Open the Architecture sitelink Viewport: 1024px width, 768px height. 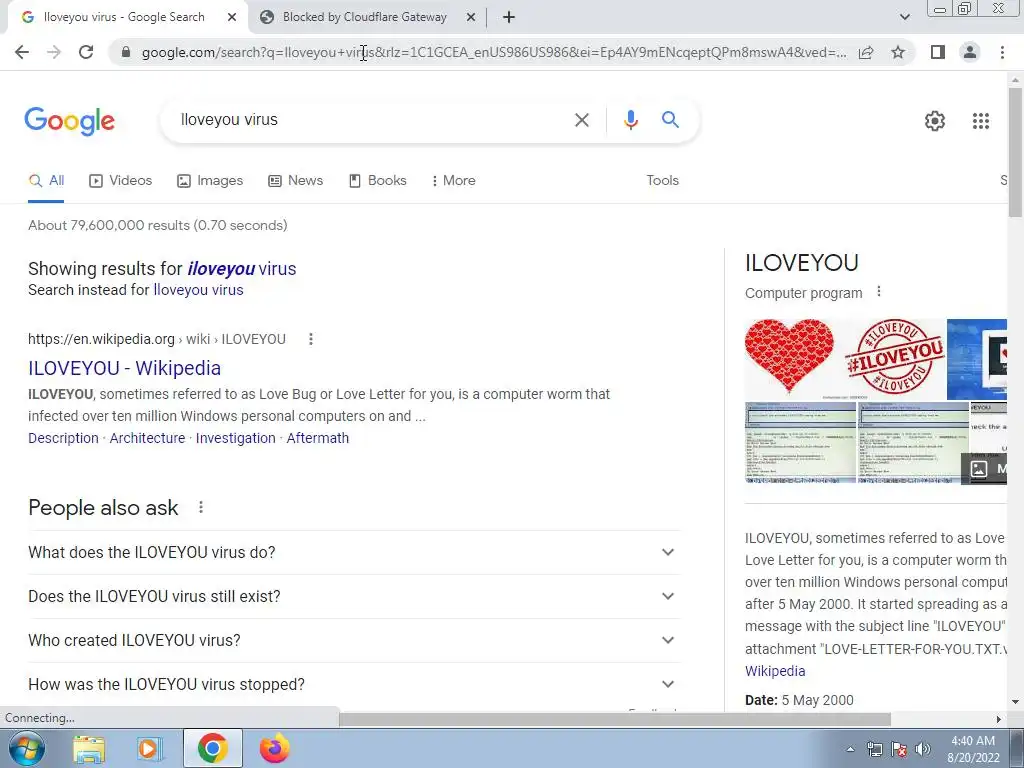pyautogui.click(x=147, y=438)
